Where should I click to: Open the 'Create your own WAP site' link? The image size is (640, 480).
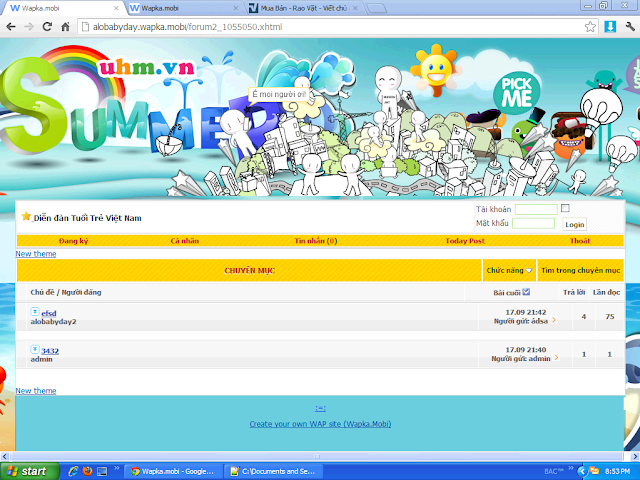(320, 424)
